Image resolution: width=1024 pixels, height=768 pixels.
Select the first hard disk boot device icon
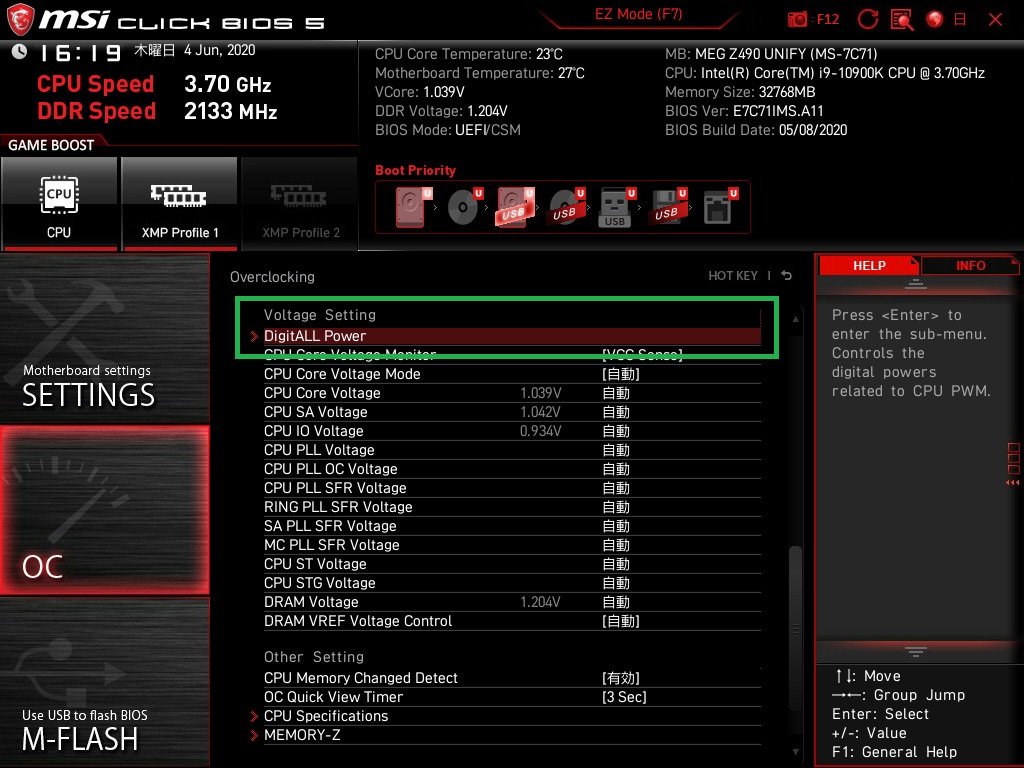tap(413, 207)
